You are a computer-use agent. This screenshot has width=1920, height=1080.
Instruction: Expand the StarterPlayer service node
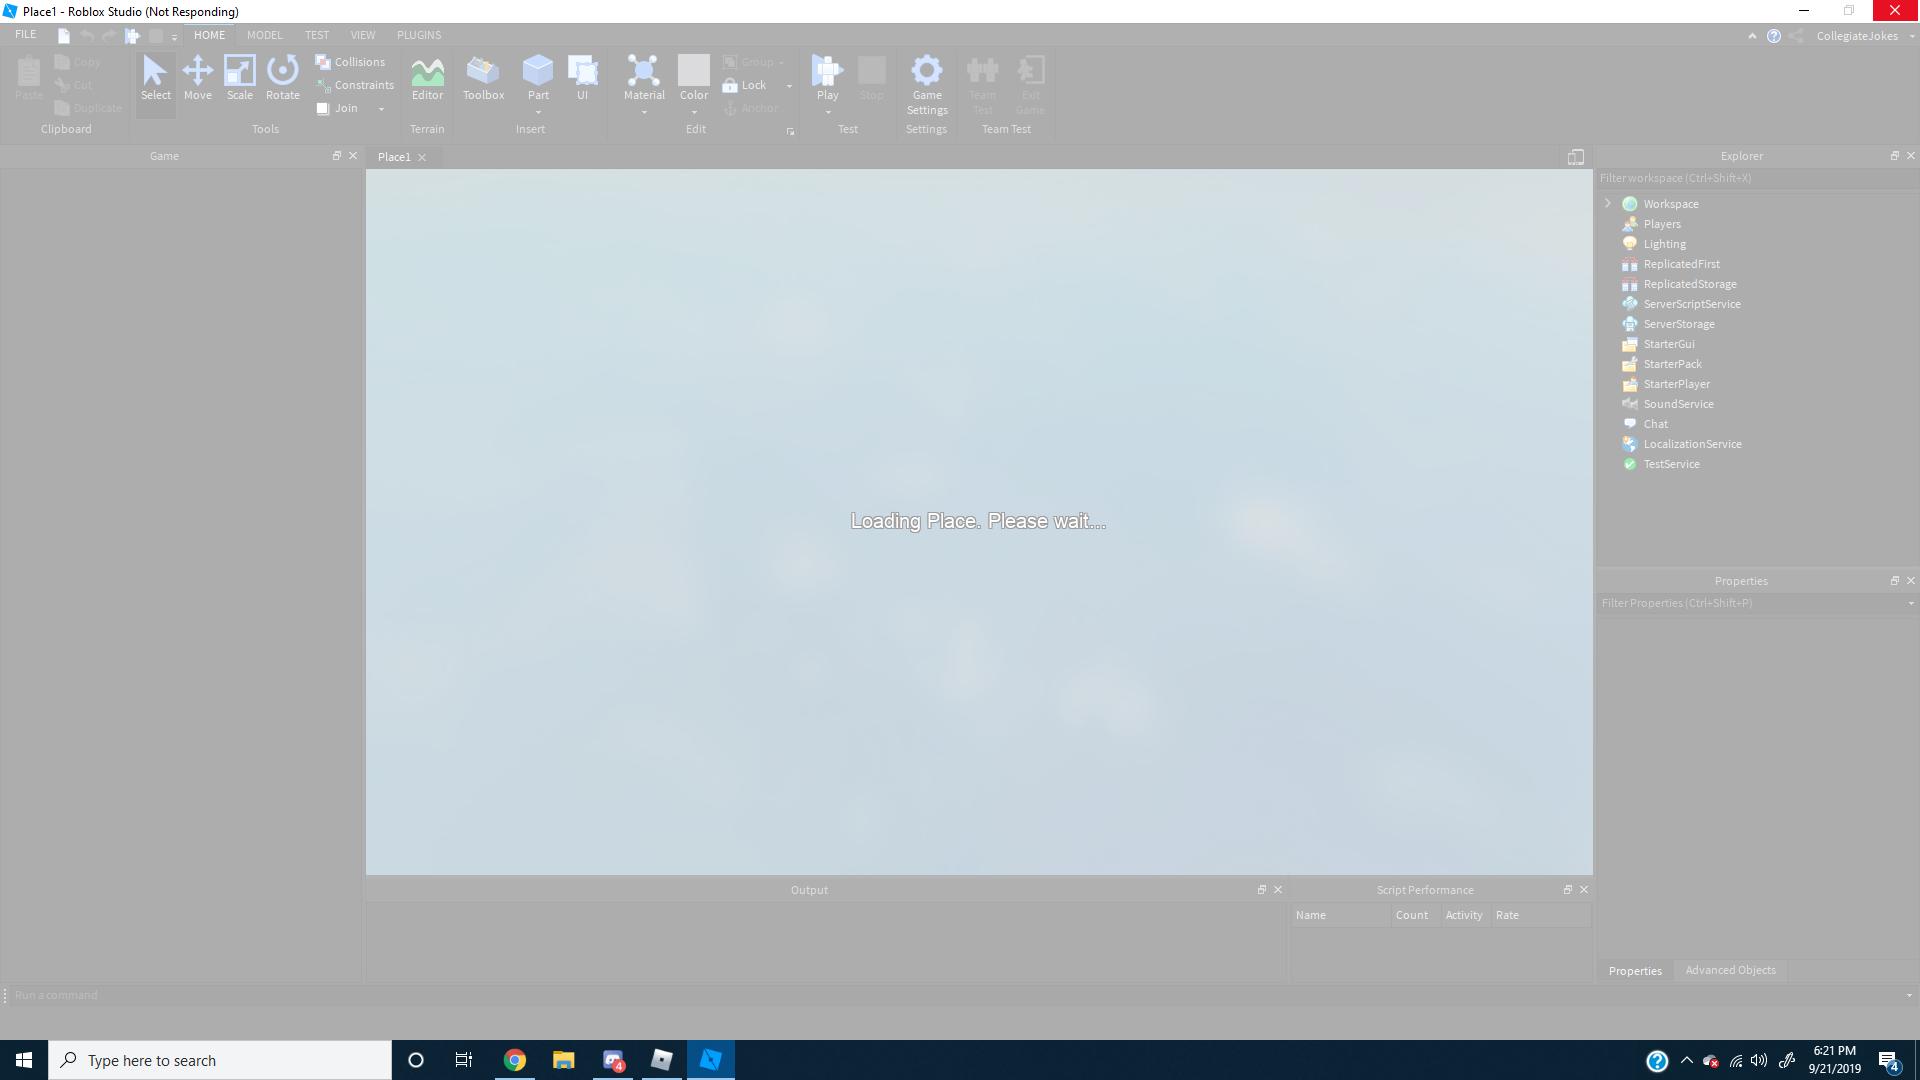coord(1609,384)
